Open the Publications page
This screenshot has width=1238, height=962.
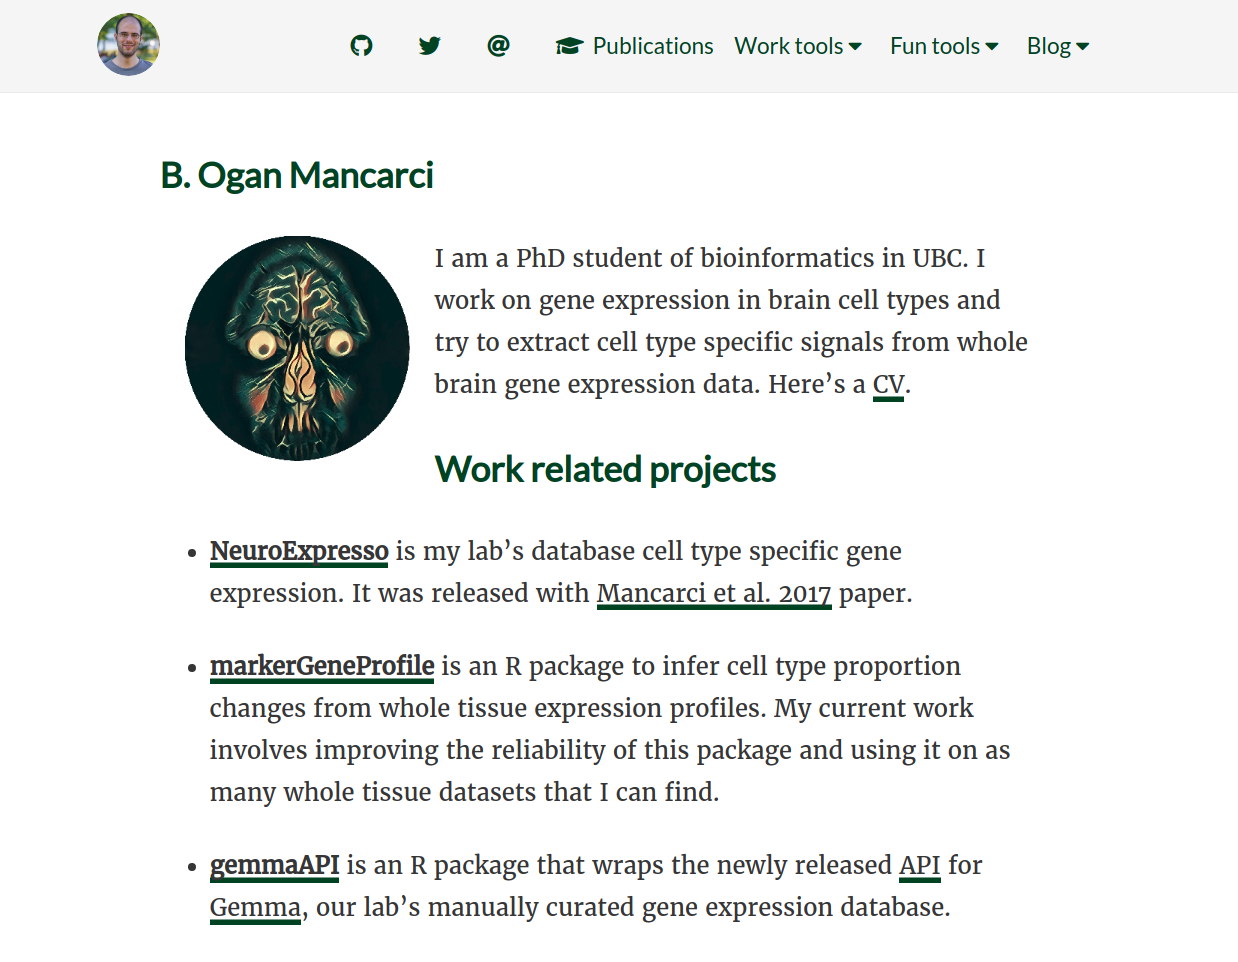click(x=652, y=46)
